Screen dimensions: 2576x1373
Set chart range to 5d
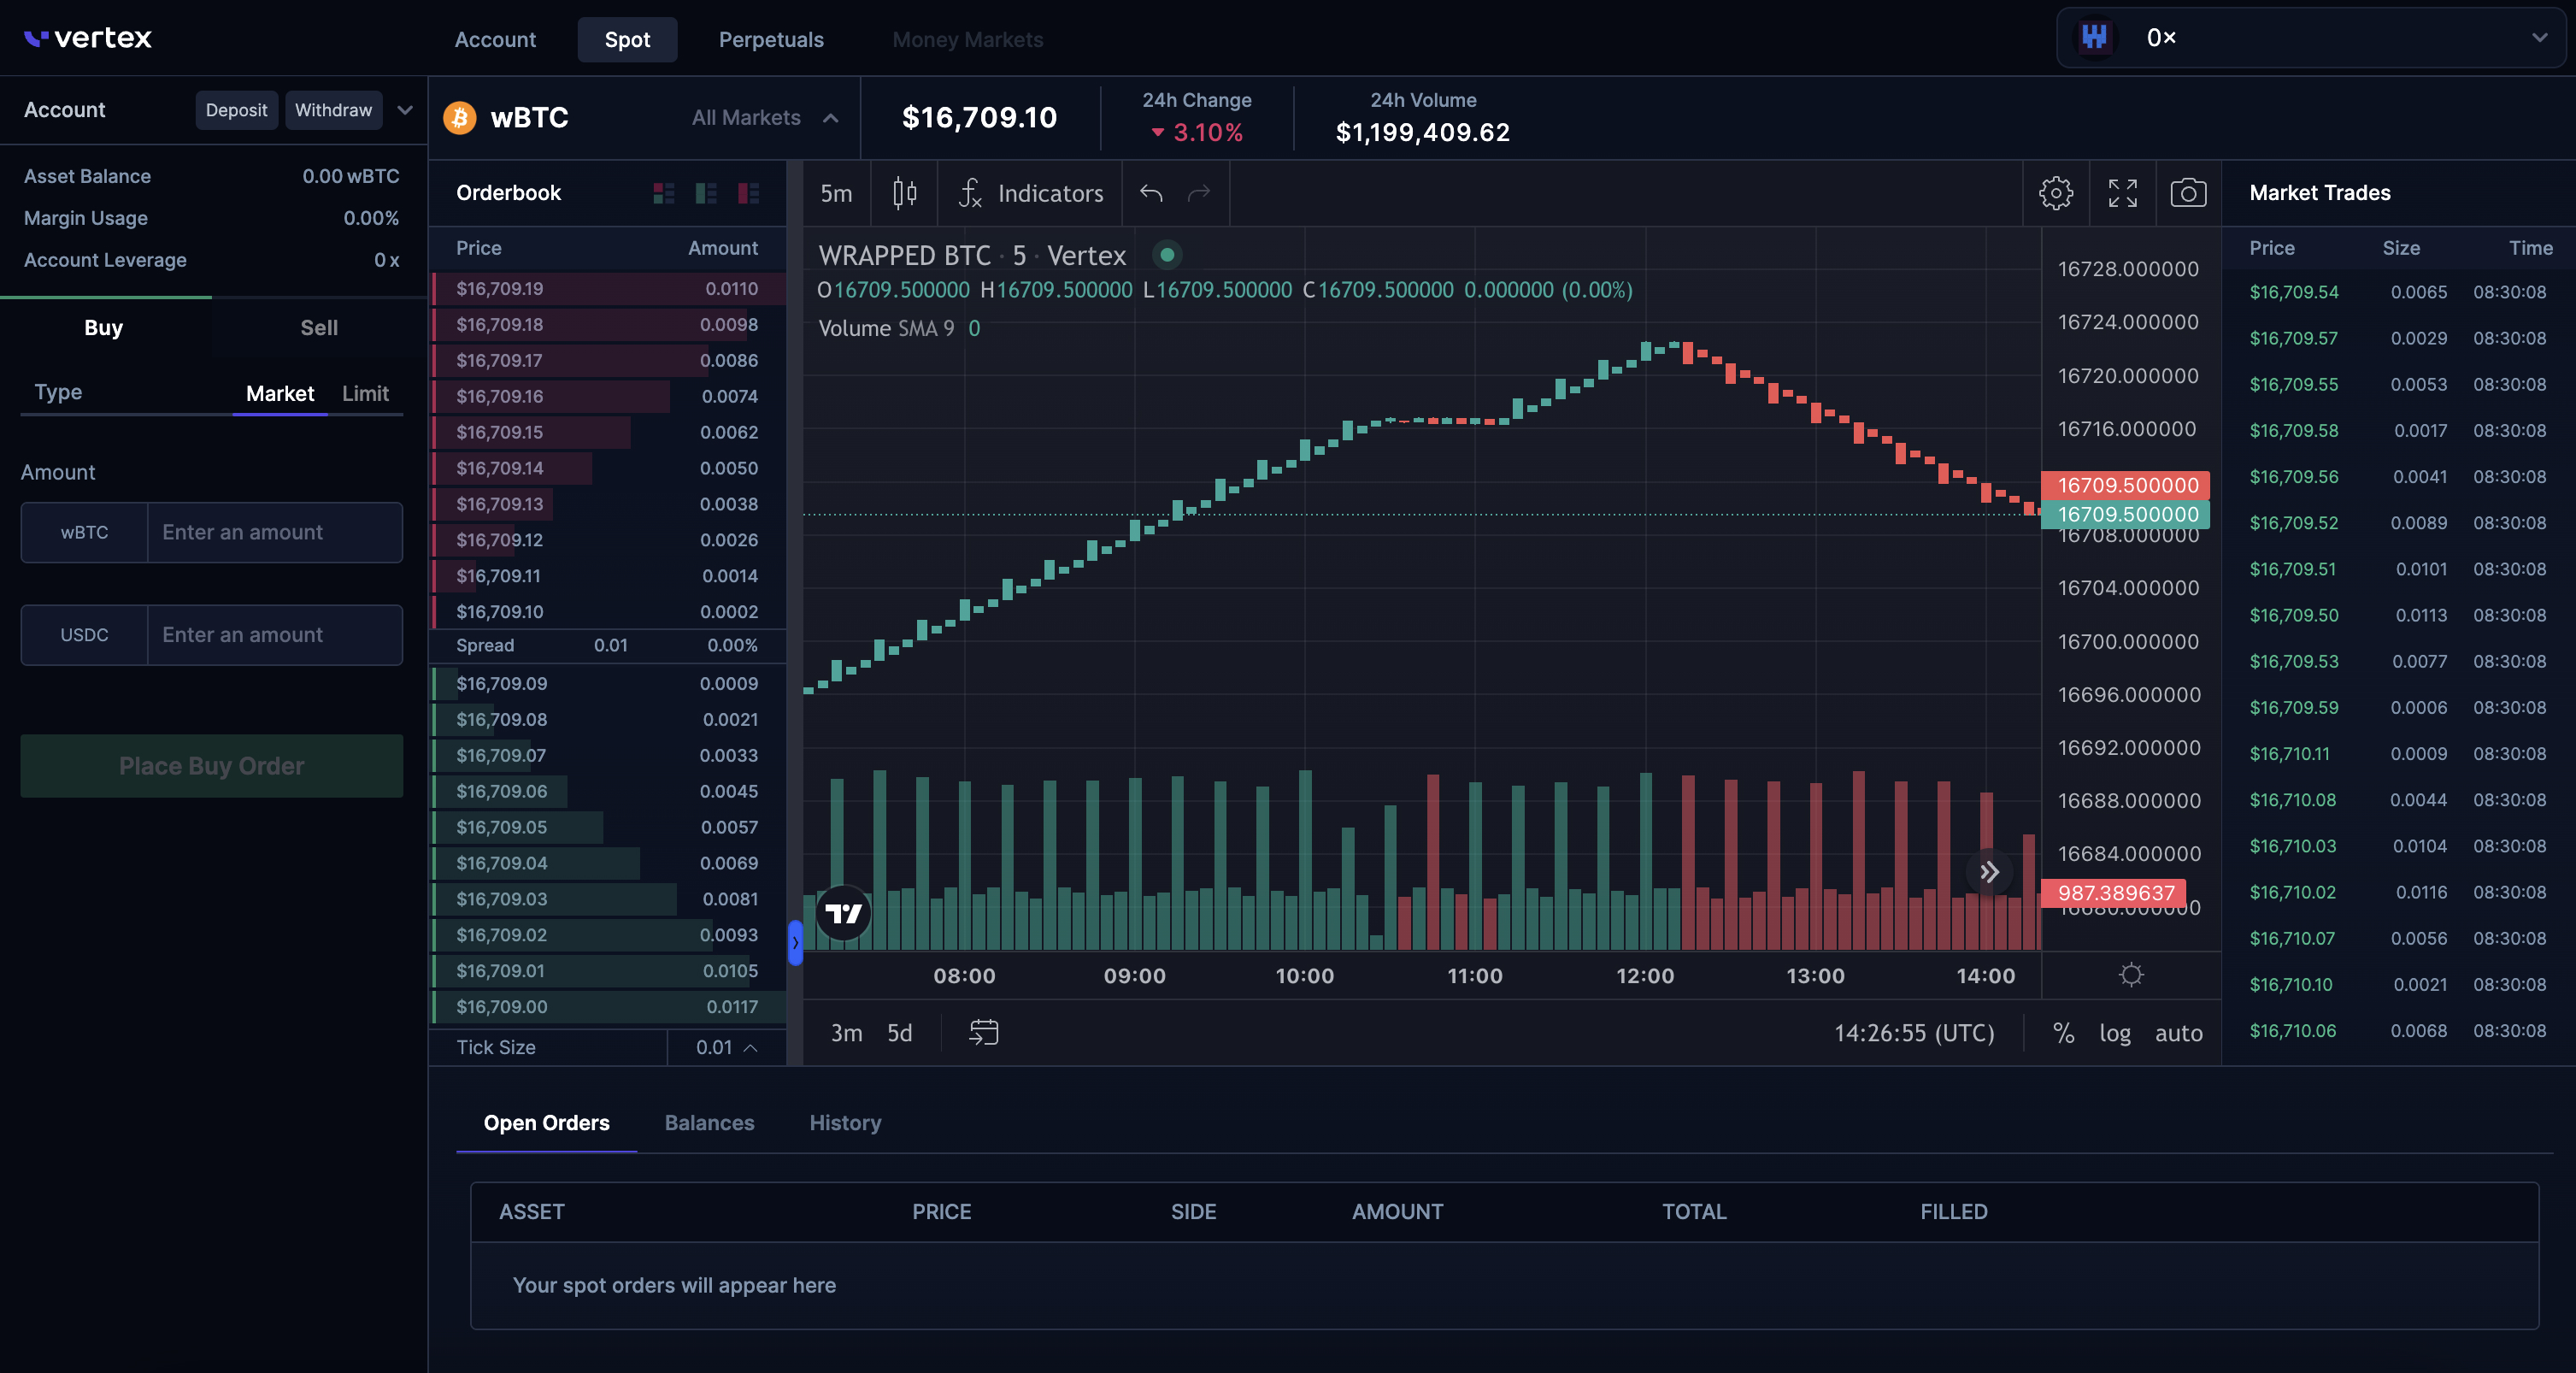coord(899,1033)
